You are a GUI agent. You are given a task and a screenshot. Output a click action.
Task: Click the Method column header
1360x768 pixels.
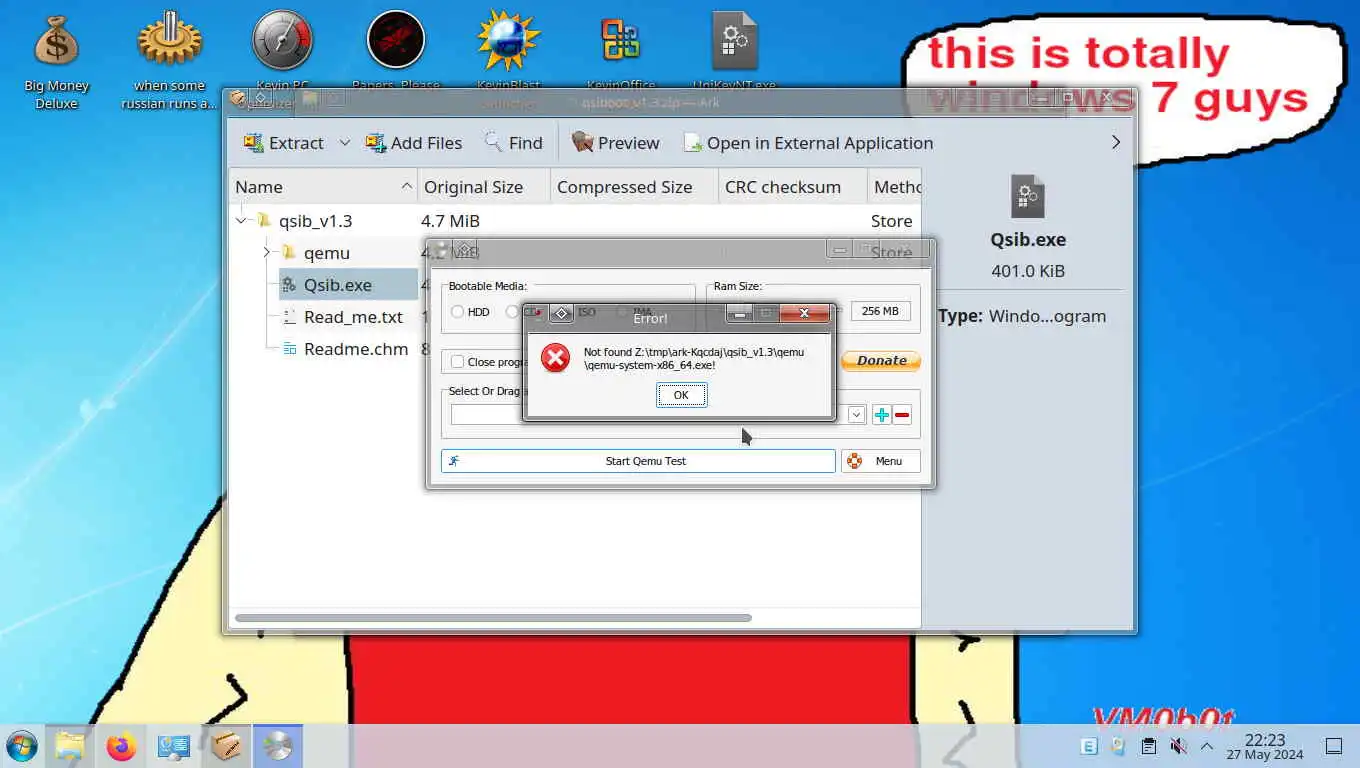pos(895,187)
